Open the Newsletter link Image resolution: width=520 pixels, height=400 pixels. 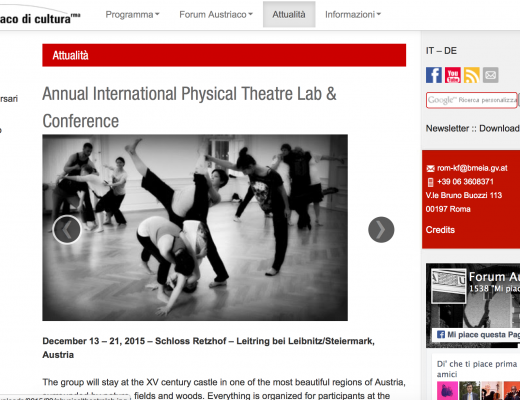tap(447, 128)
